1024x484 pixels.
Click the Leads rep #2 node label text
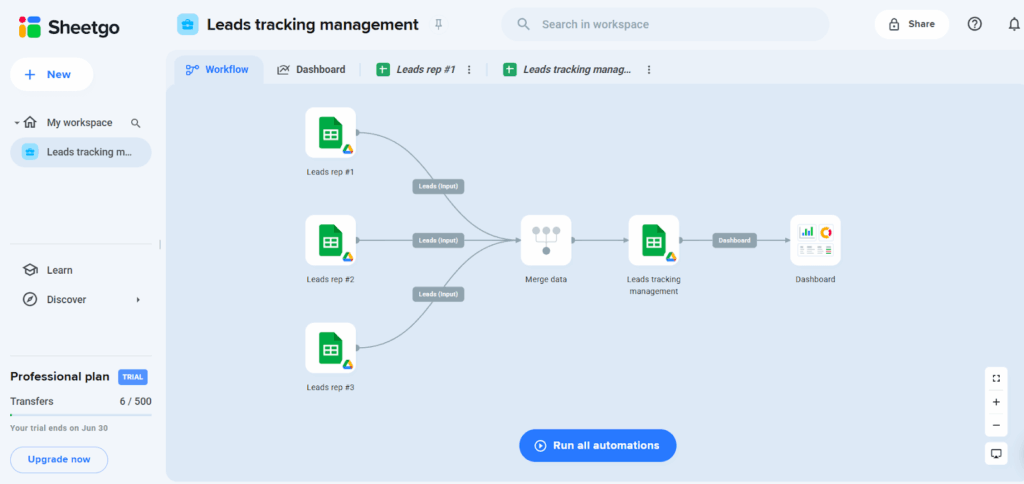330,279
